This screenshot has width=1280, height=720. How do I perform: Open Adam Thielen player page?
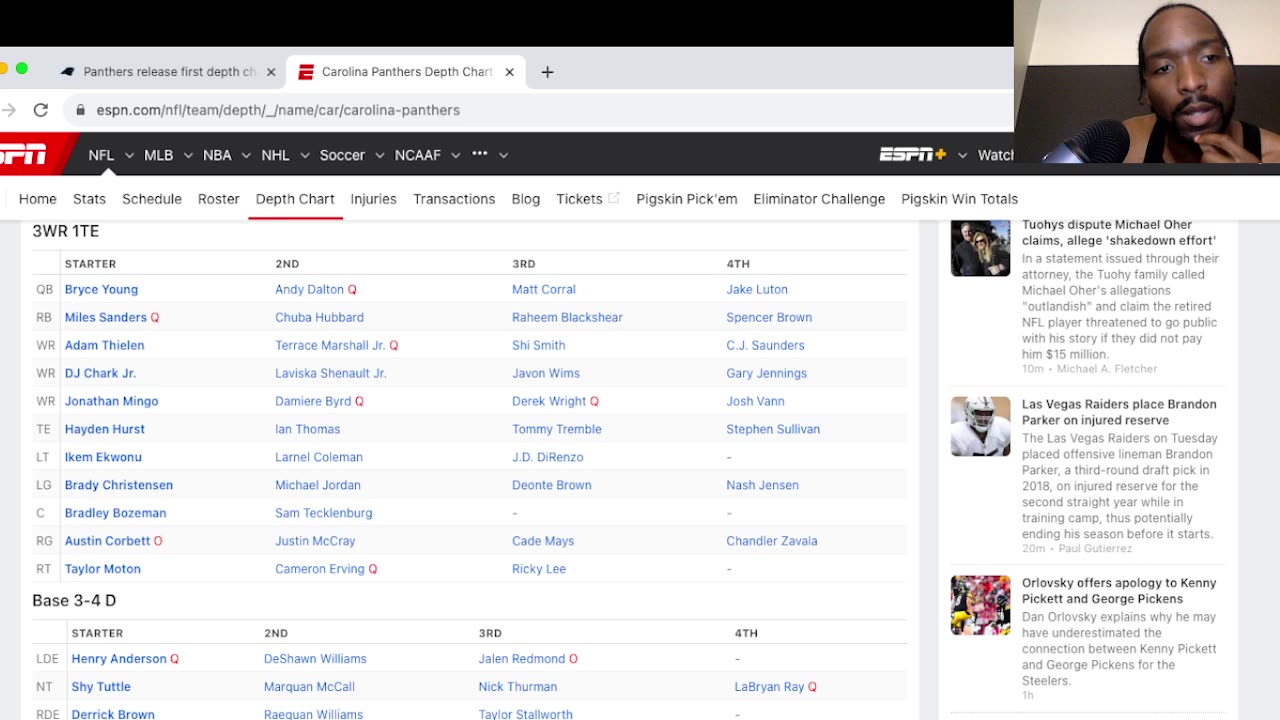pos(104,345)
